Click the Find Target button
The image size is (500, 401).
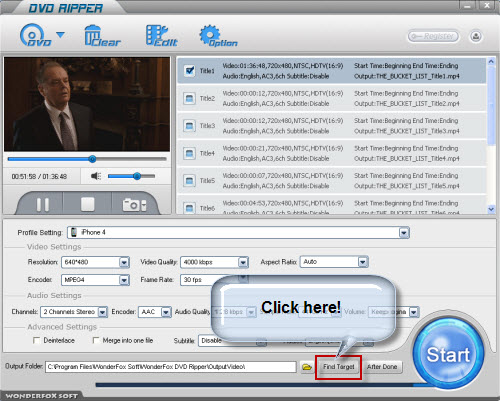(339, 367)
